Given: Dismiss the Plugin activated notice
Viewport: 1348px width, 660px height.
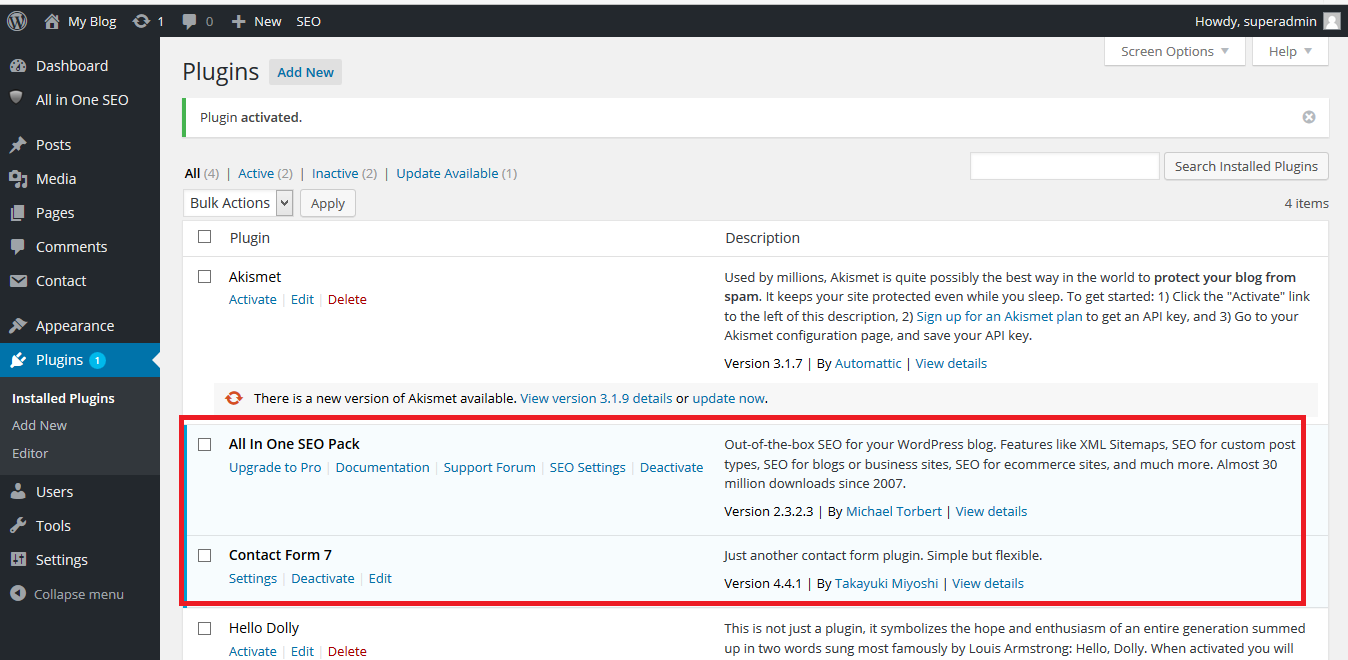Looking at the screenshot, I should pyautogui.click(x=1309, y=117).
